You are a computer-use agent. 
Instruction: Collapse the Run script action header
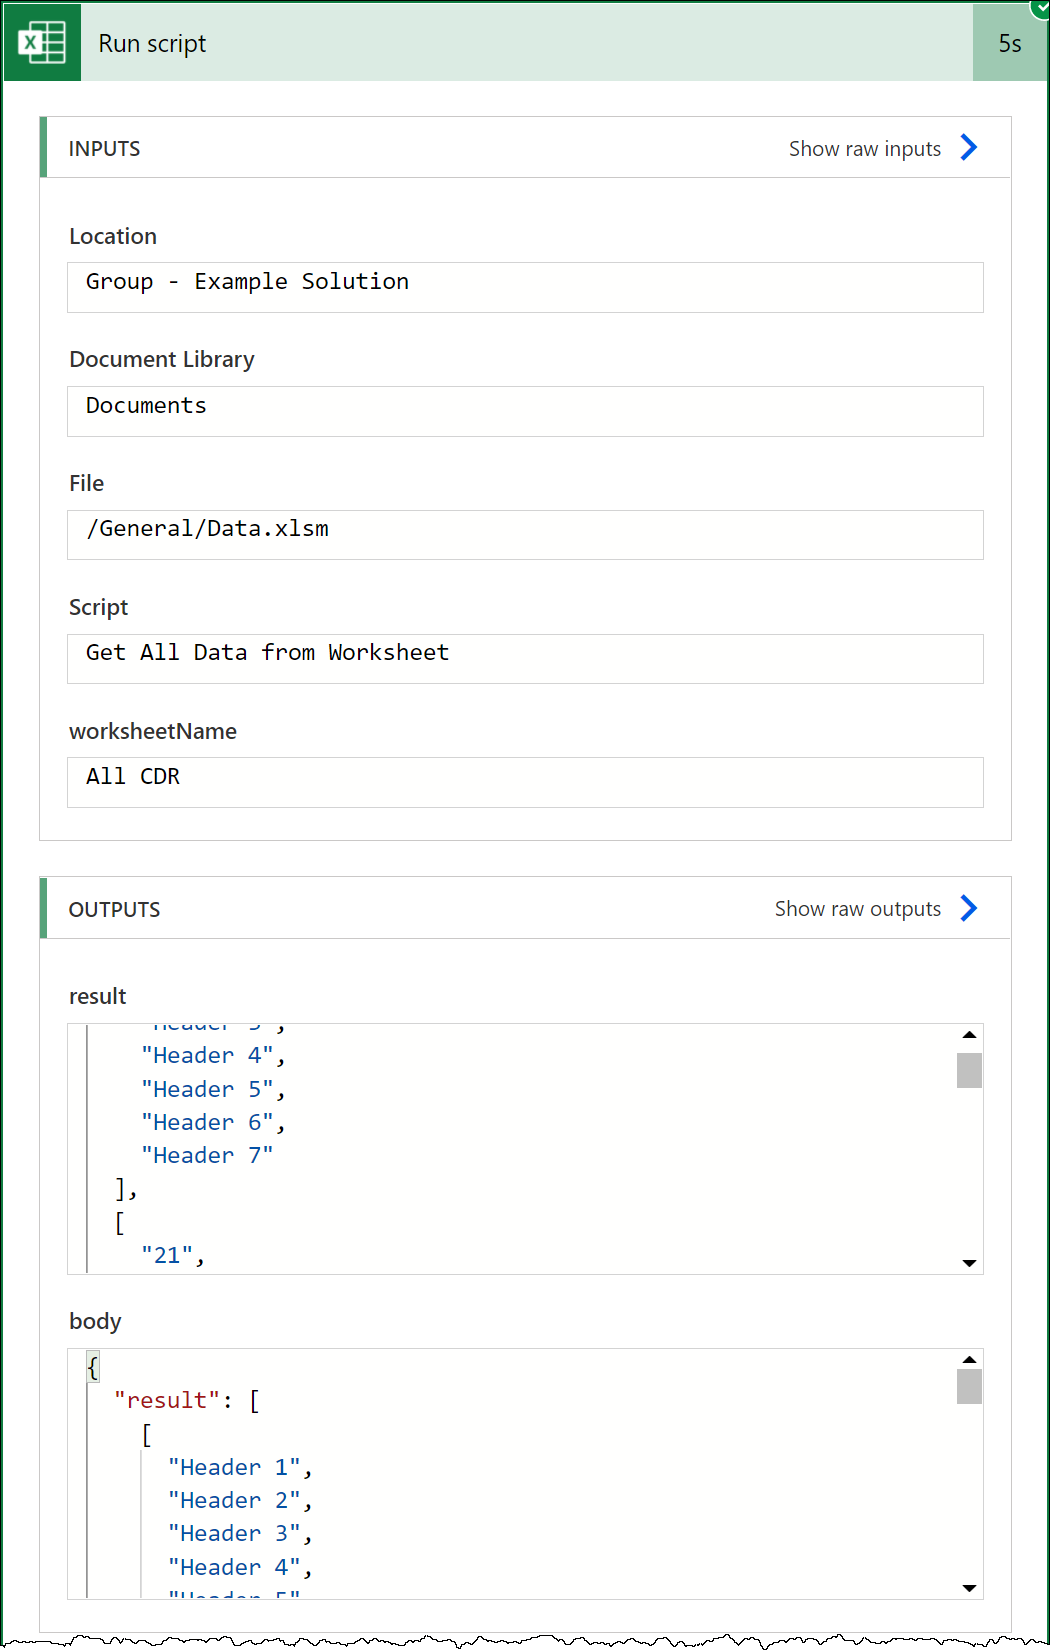tap(500, 43)
